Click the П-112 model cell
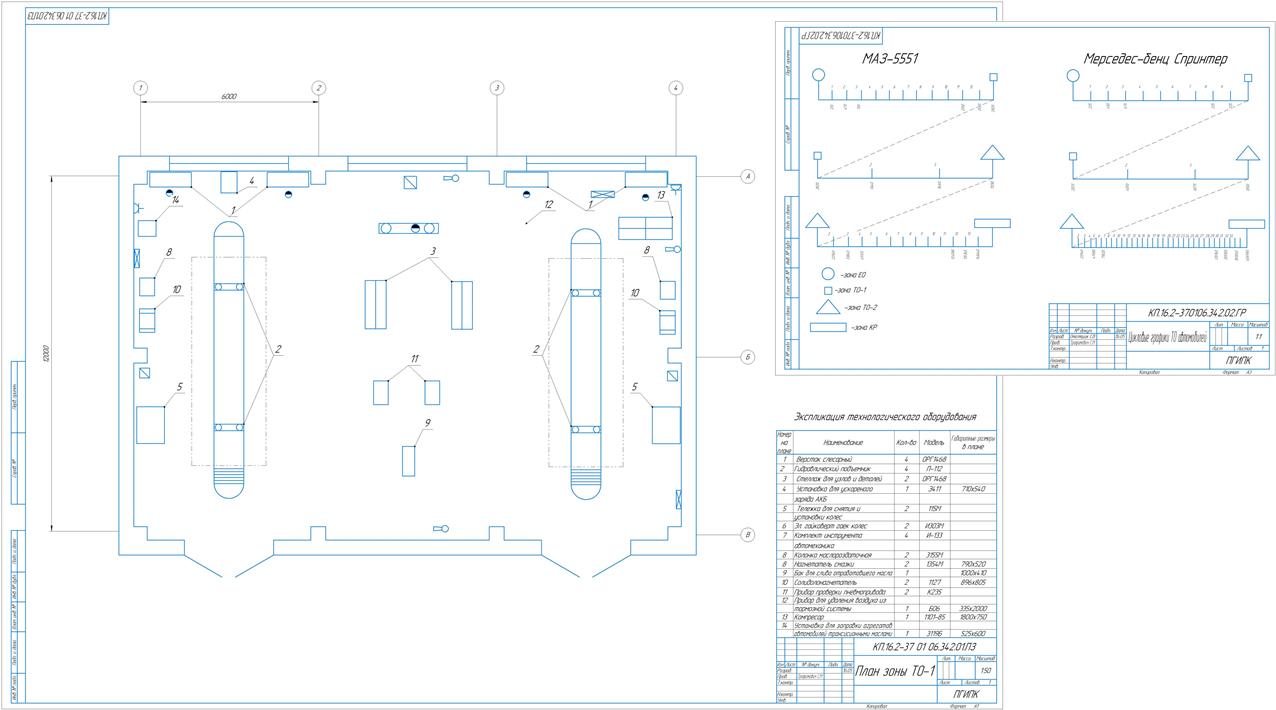The height and width of the screenshot is (710, 1276). click(x=934, y=468)
